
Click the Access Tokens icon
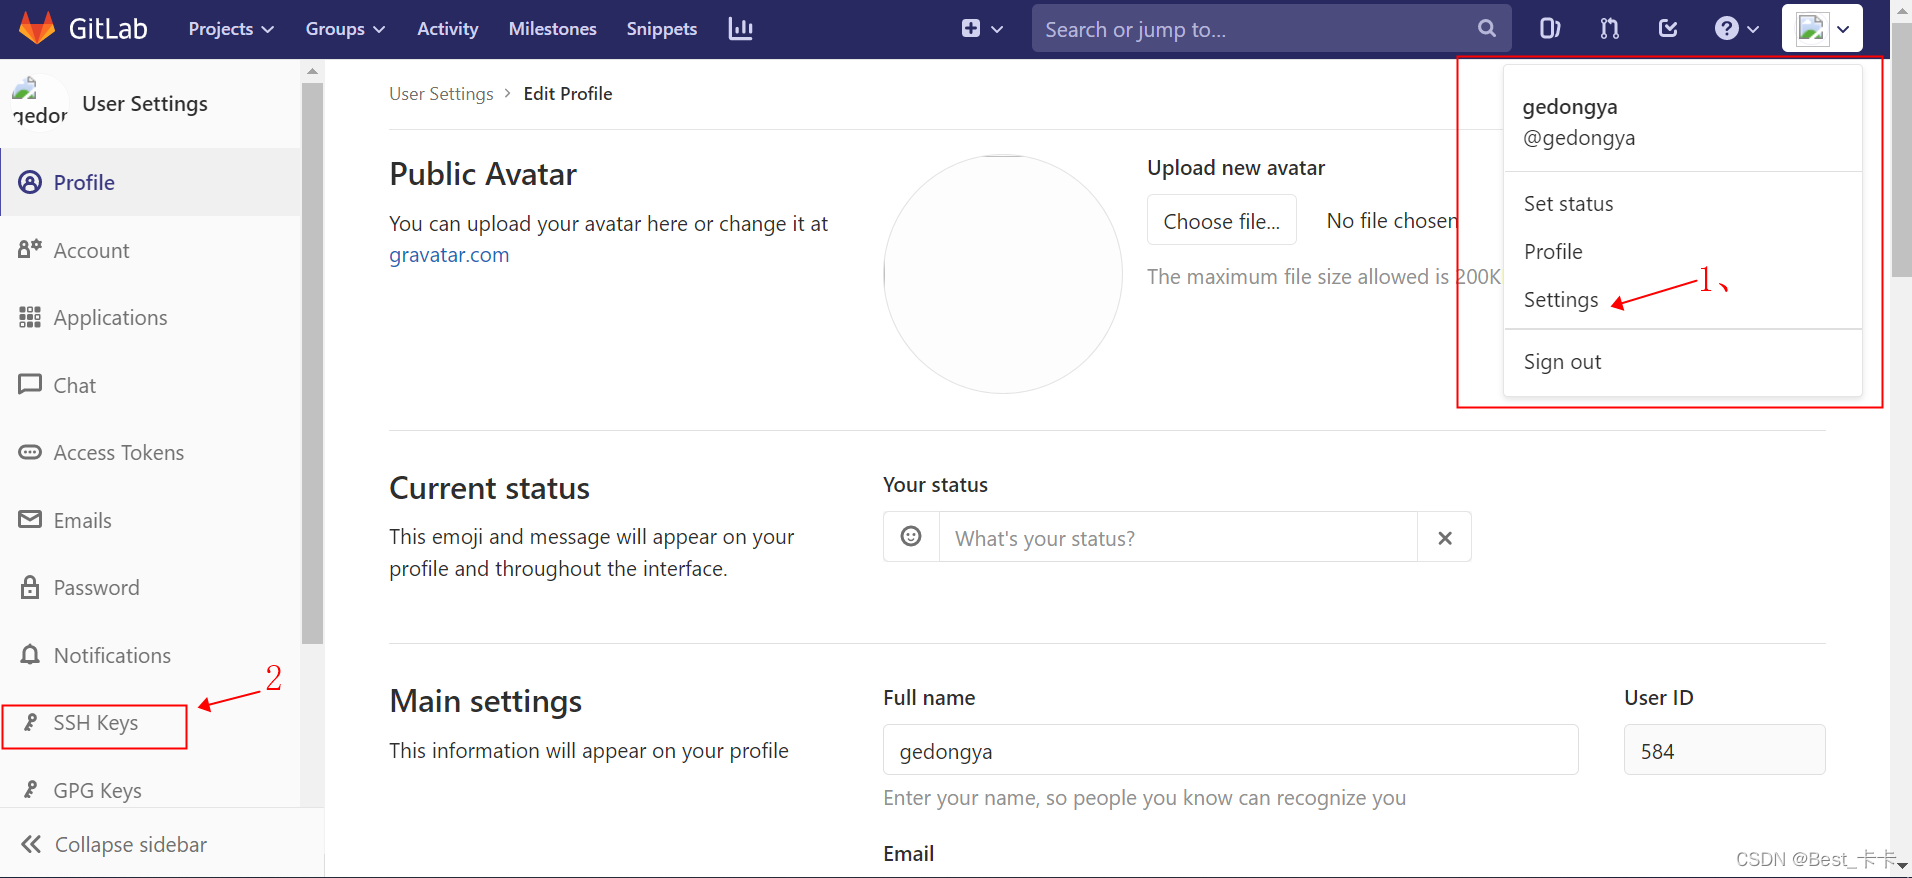(30, 452)
